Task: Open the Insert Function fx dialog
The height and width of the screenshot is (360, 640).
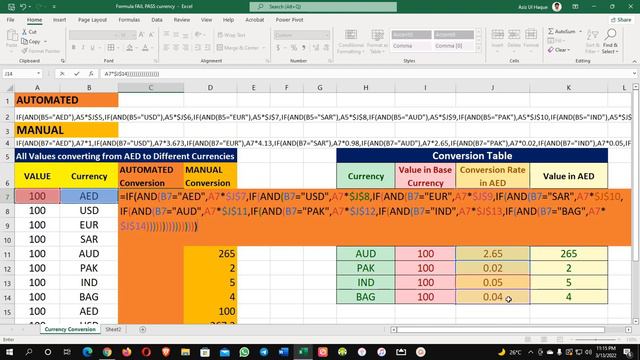Action: pos(91,74)
